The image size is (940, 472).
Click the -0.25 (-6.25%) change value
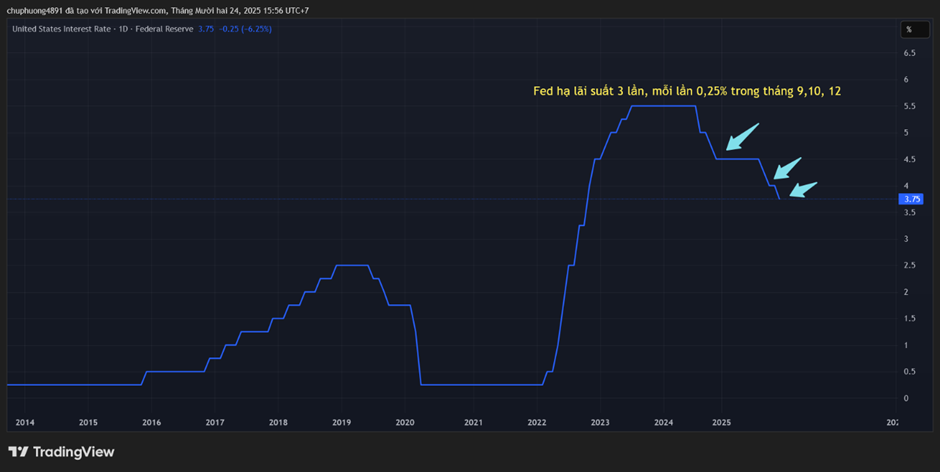tap(246, 29)
